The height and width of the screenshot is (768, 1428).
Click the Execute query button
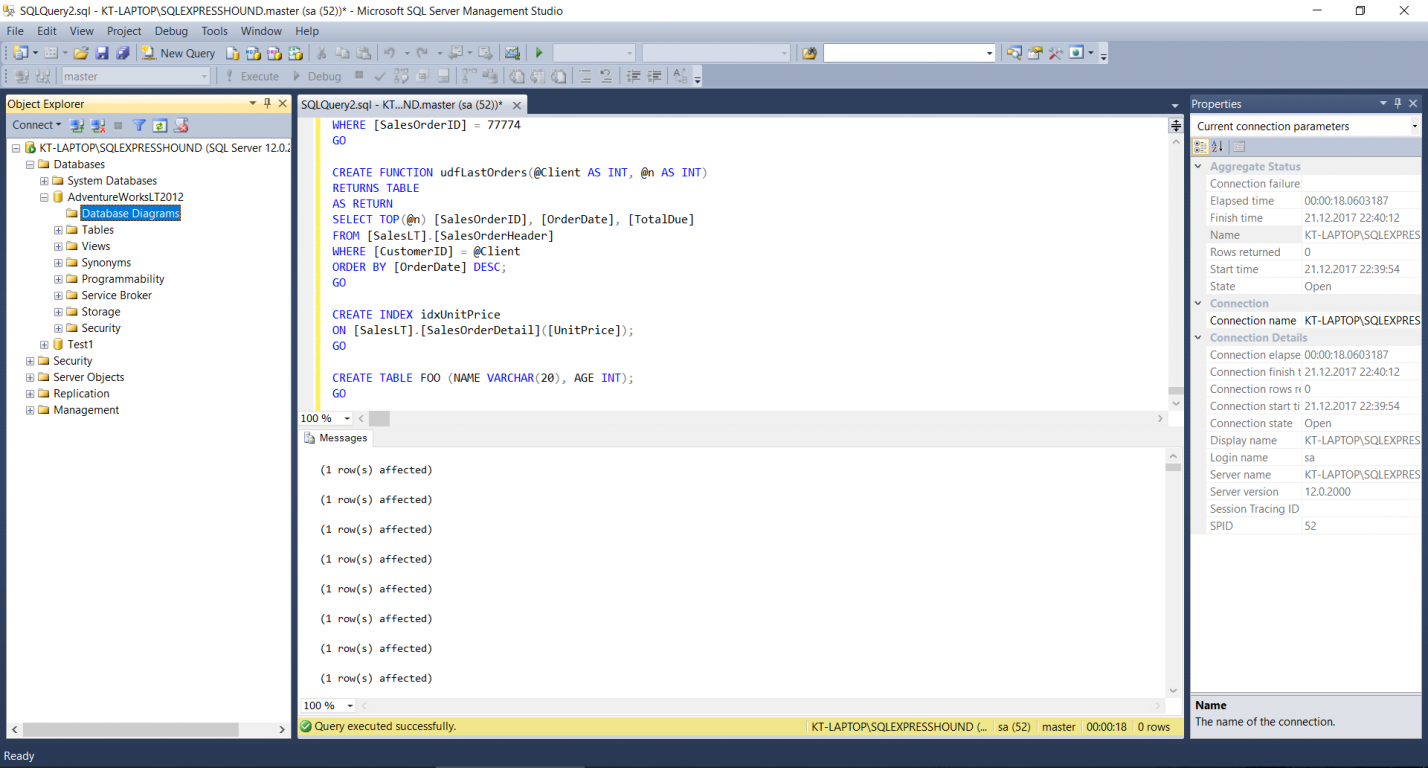252,76
